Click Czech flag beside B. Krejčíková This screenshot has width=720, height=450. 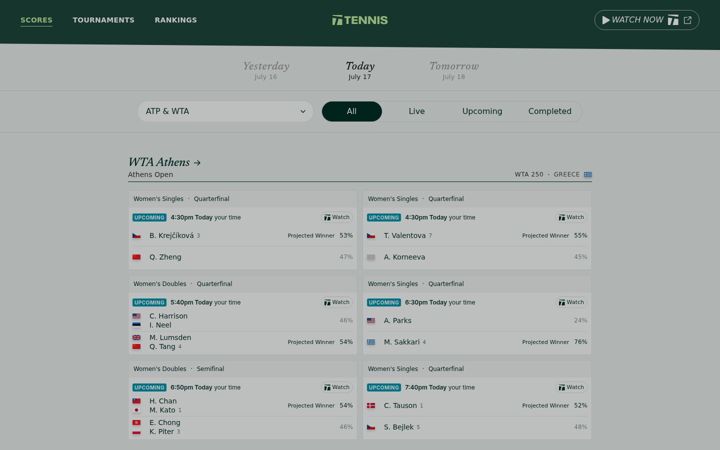tap(136, 236)
